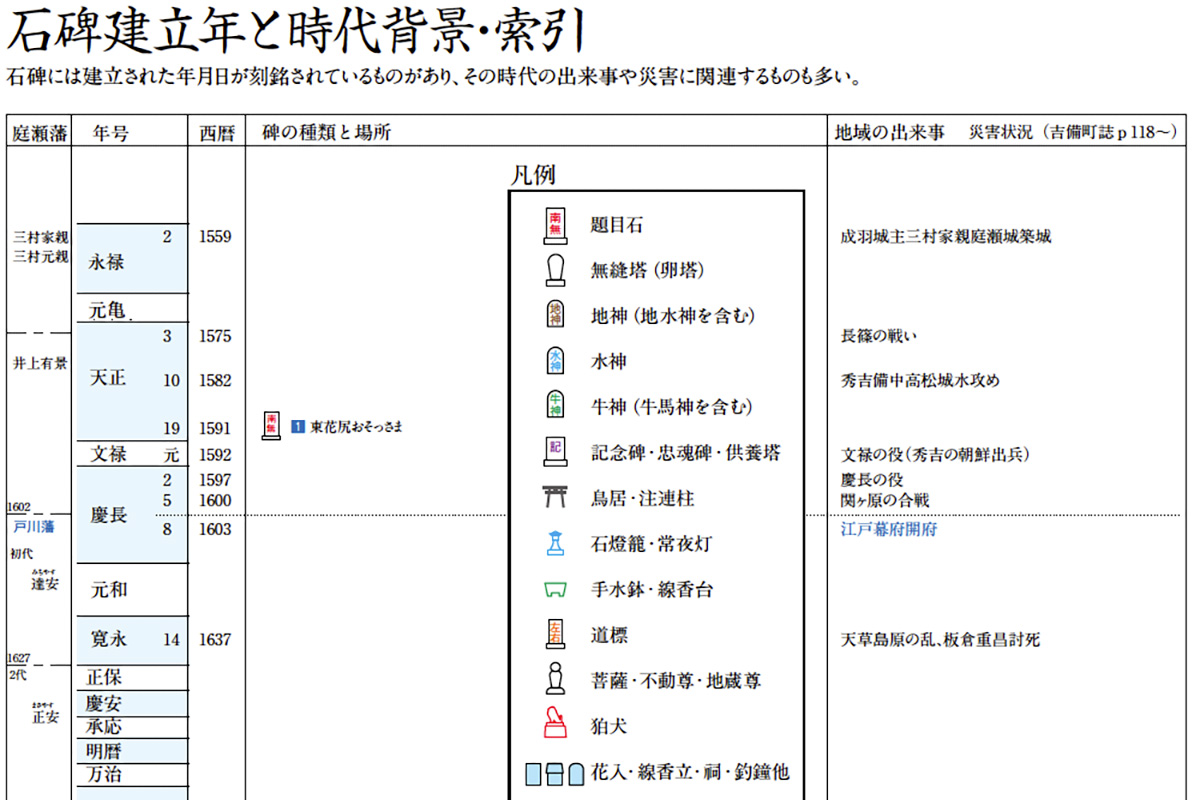
Task: Select the 道標 signpost legend icon
Action: pyautogui.click(x=555, y=634)
